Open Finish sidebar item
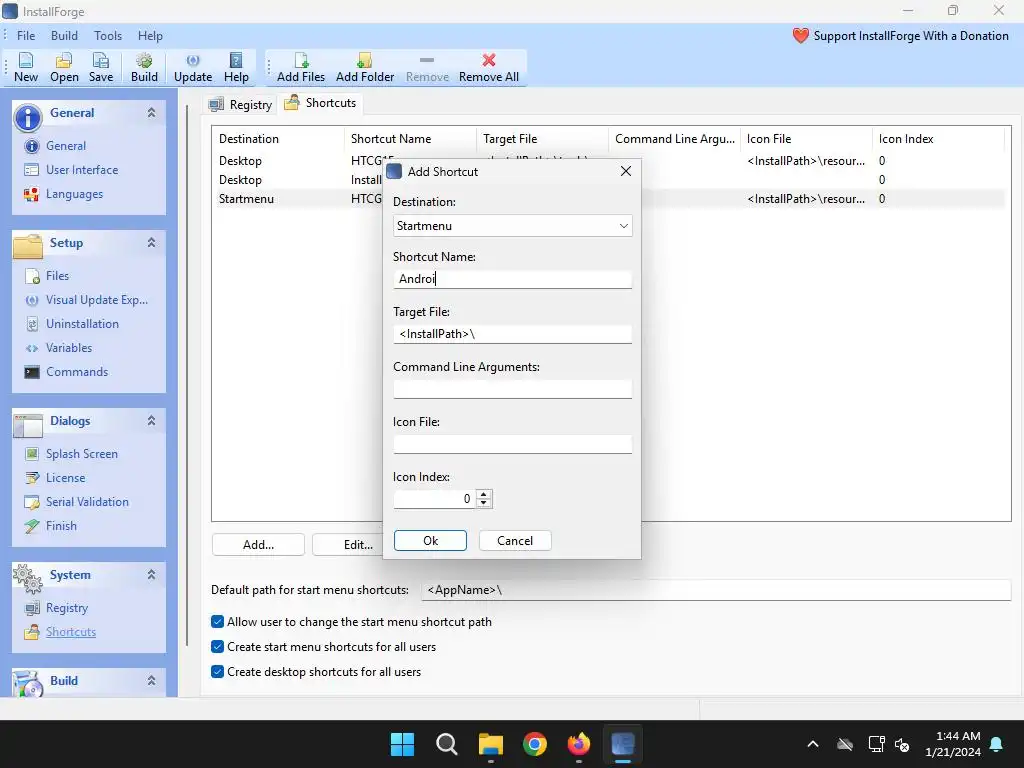 (x=61, y=526)
